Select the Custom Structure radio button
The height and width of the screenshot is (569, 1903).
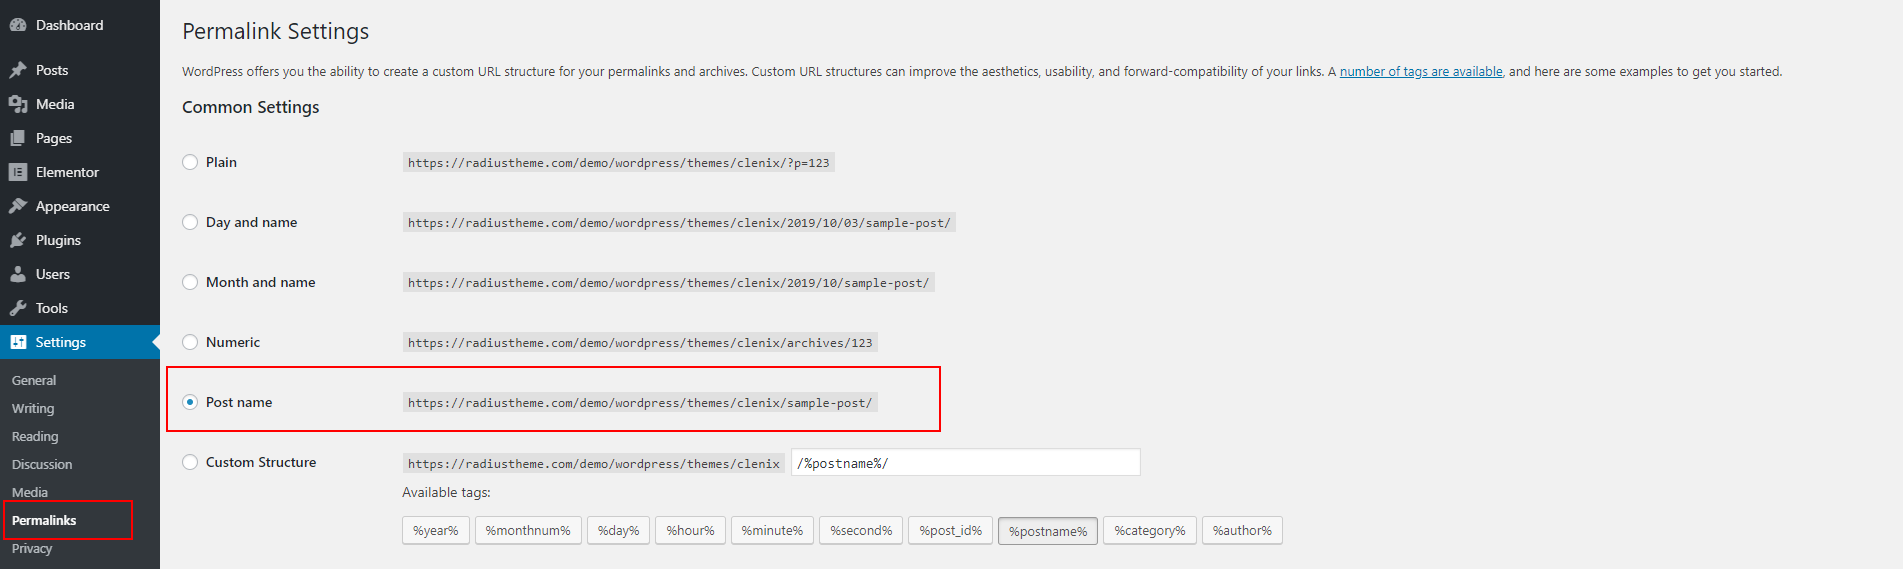click(x=190, y=462)
